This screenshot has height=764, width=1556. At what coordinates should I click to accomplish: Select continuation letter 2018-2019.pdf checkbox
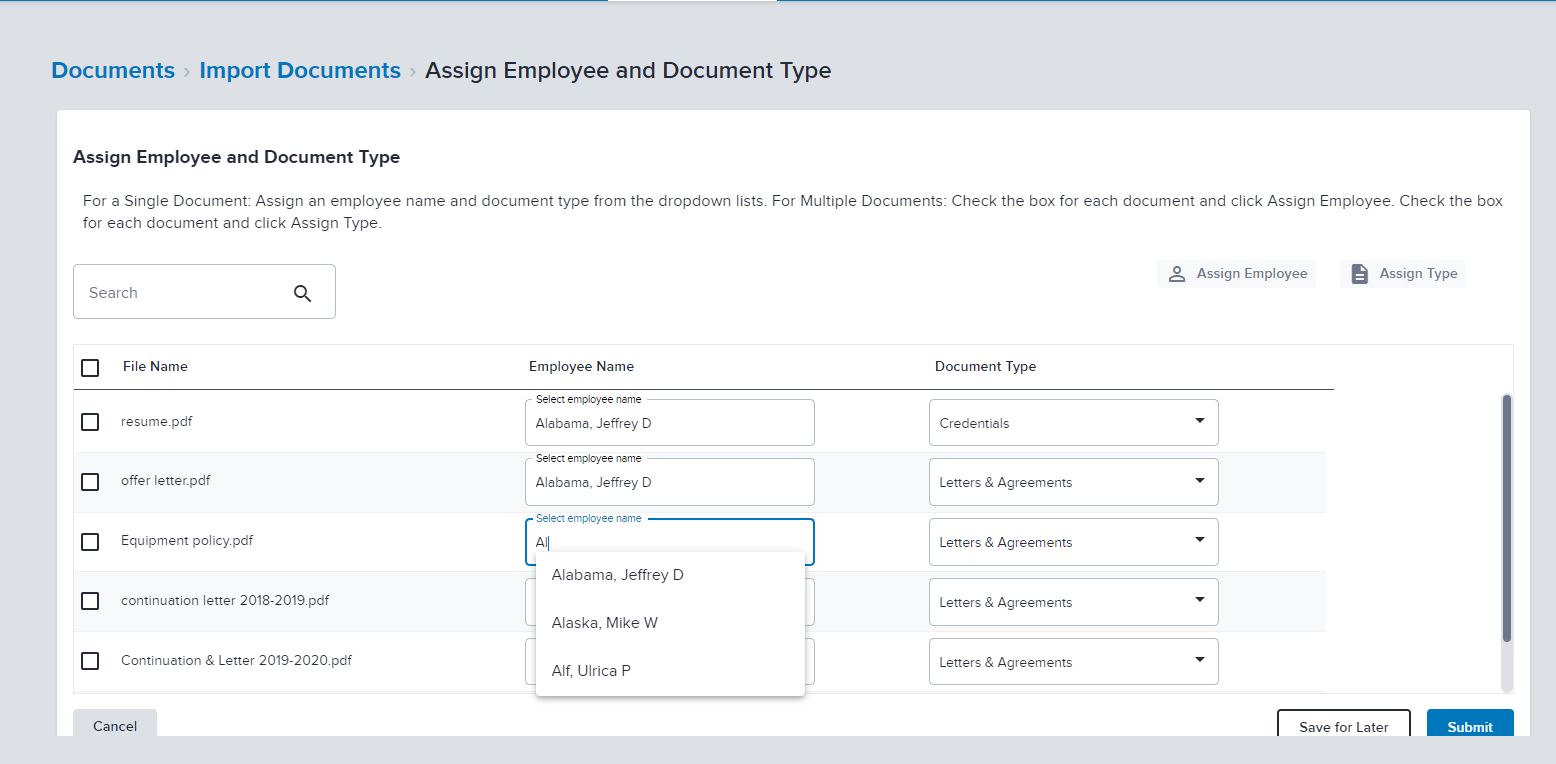click(x=90, y=601)
